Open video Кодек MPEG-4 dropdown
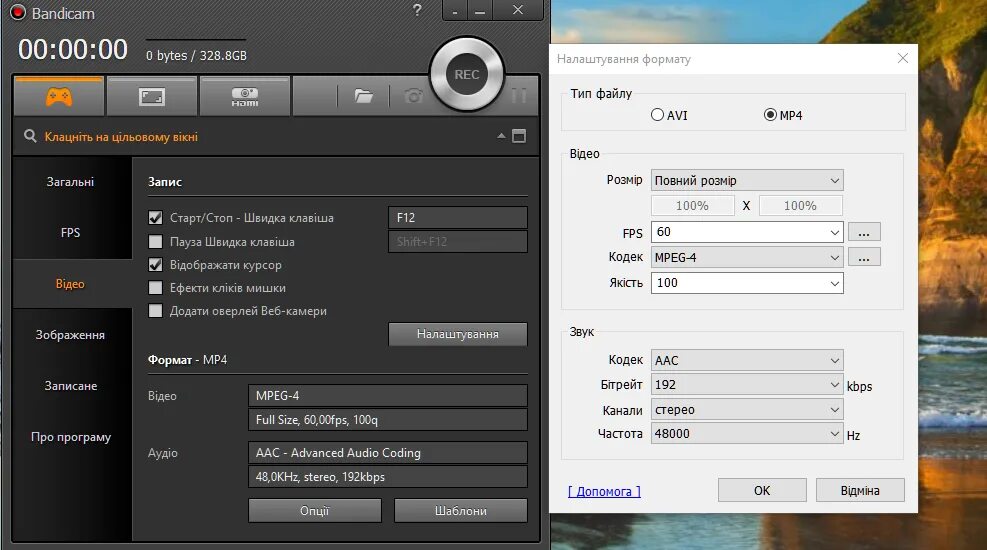This screenshot has height=550, width=987. [x=747, y=257]
